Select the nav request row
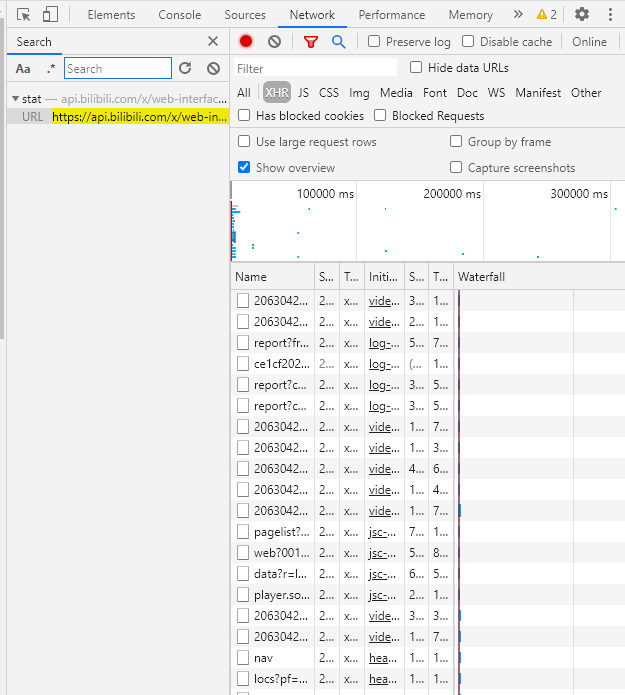 coord(428,658)
